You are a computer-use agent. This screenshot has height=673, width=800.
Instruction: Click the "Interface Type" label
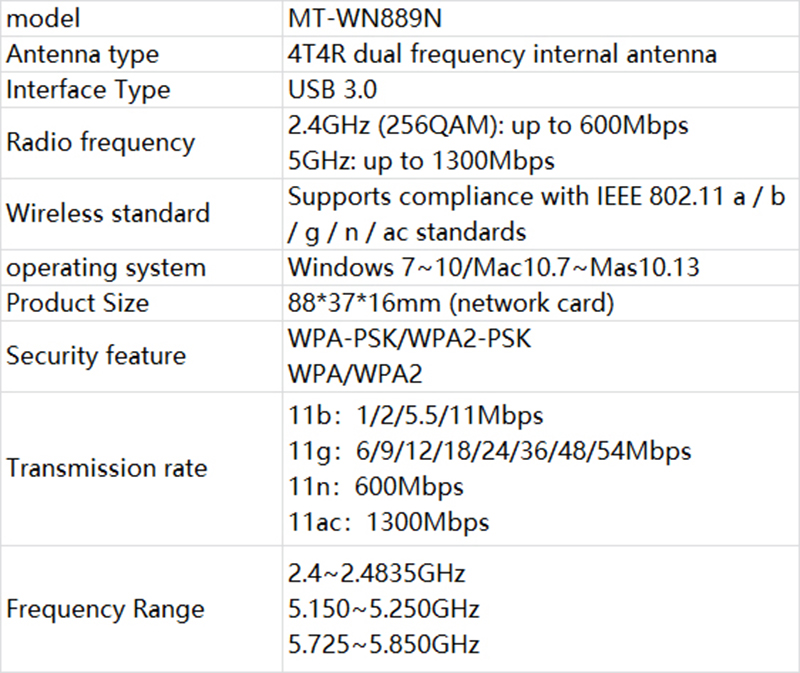88,90
